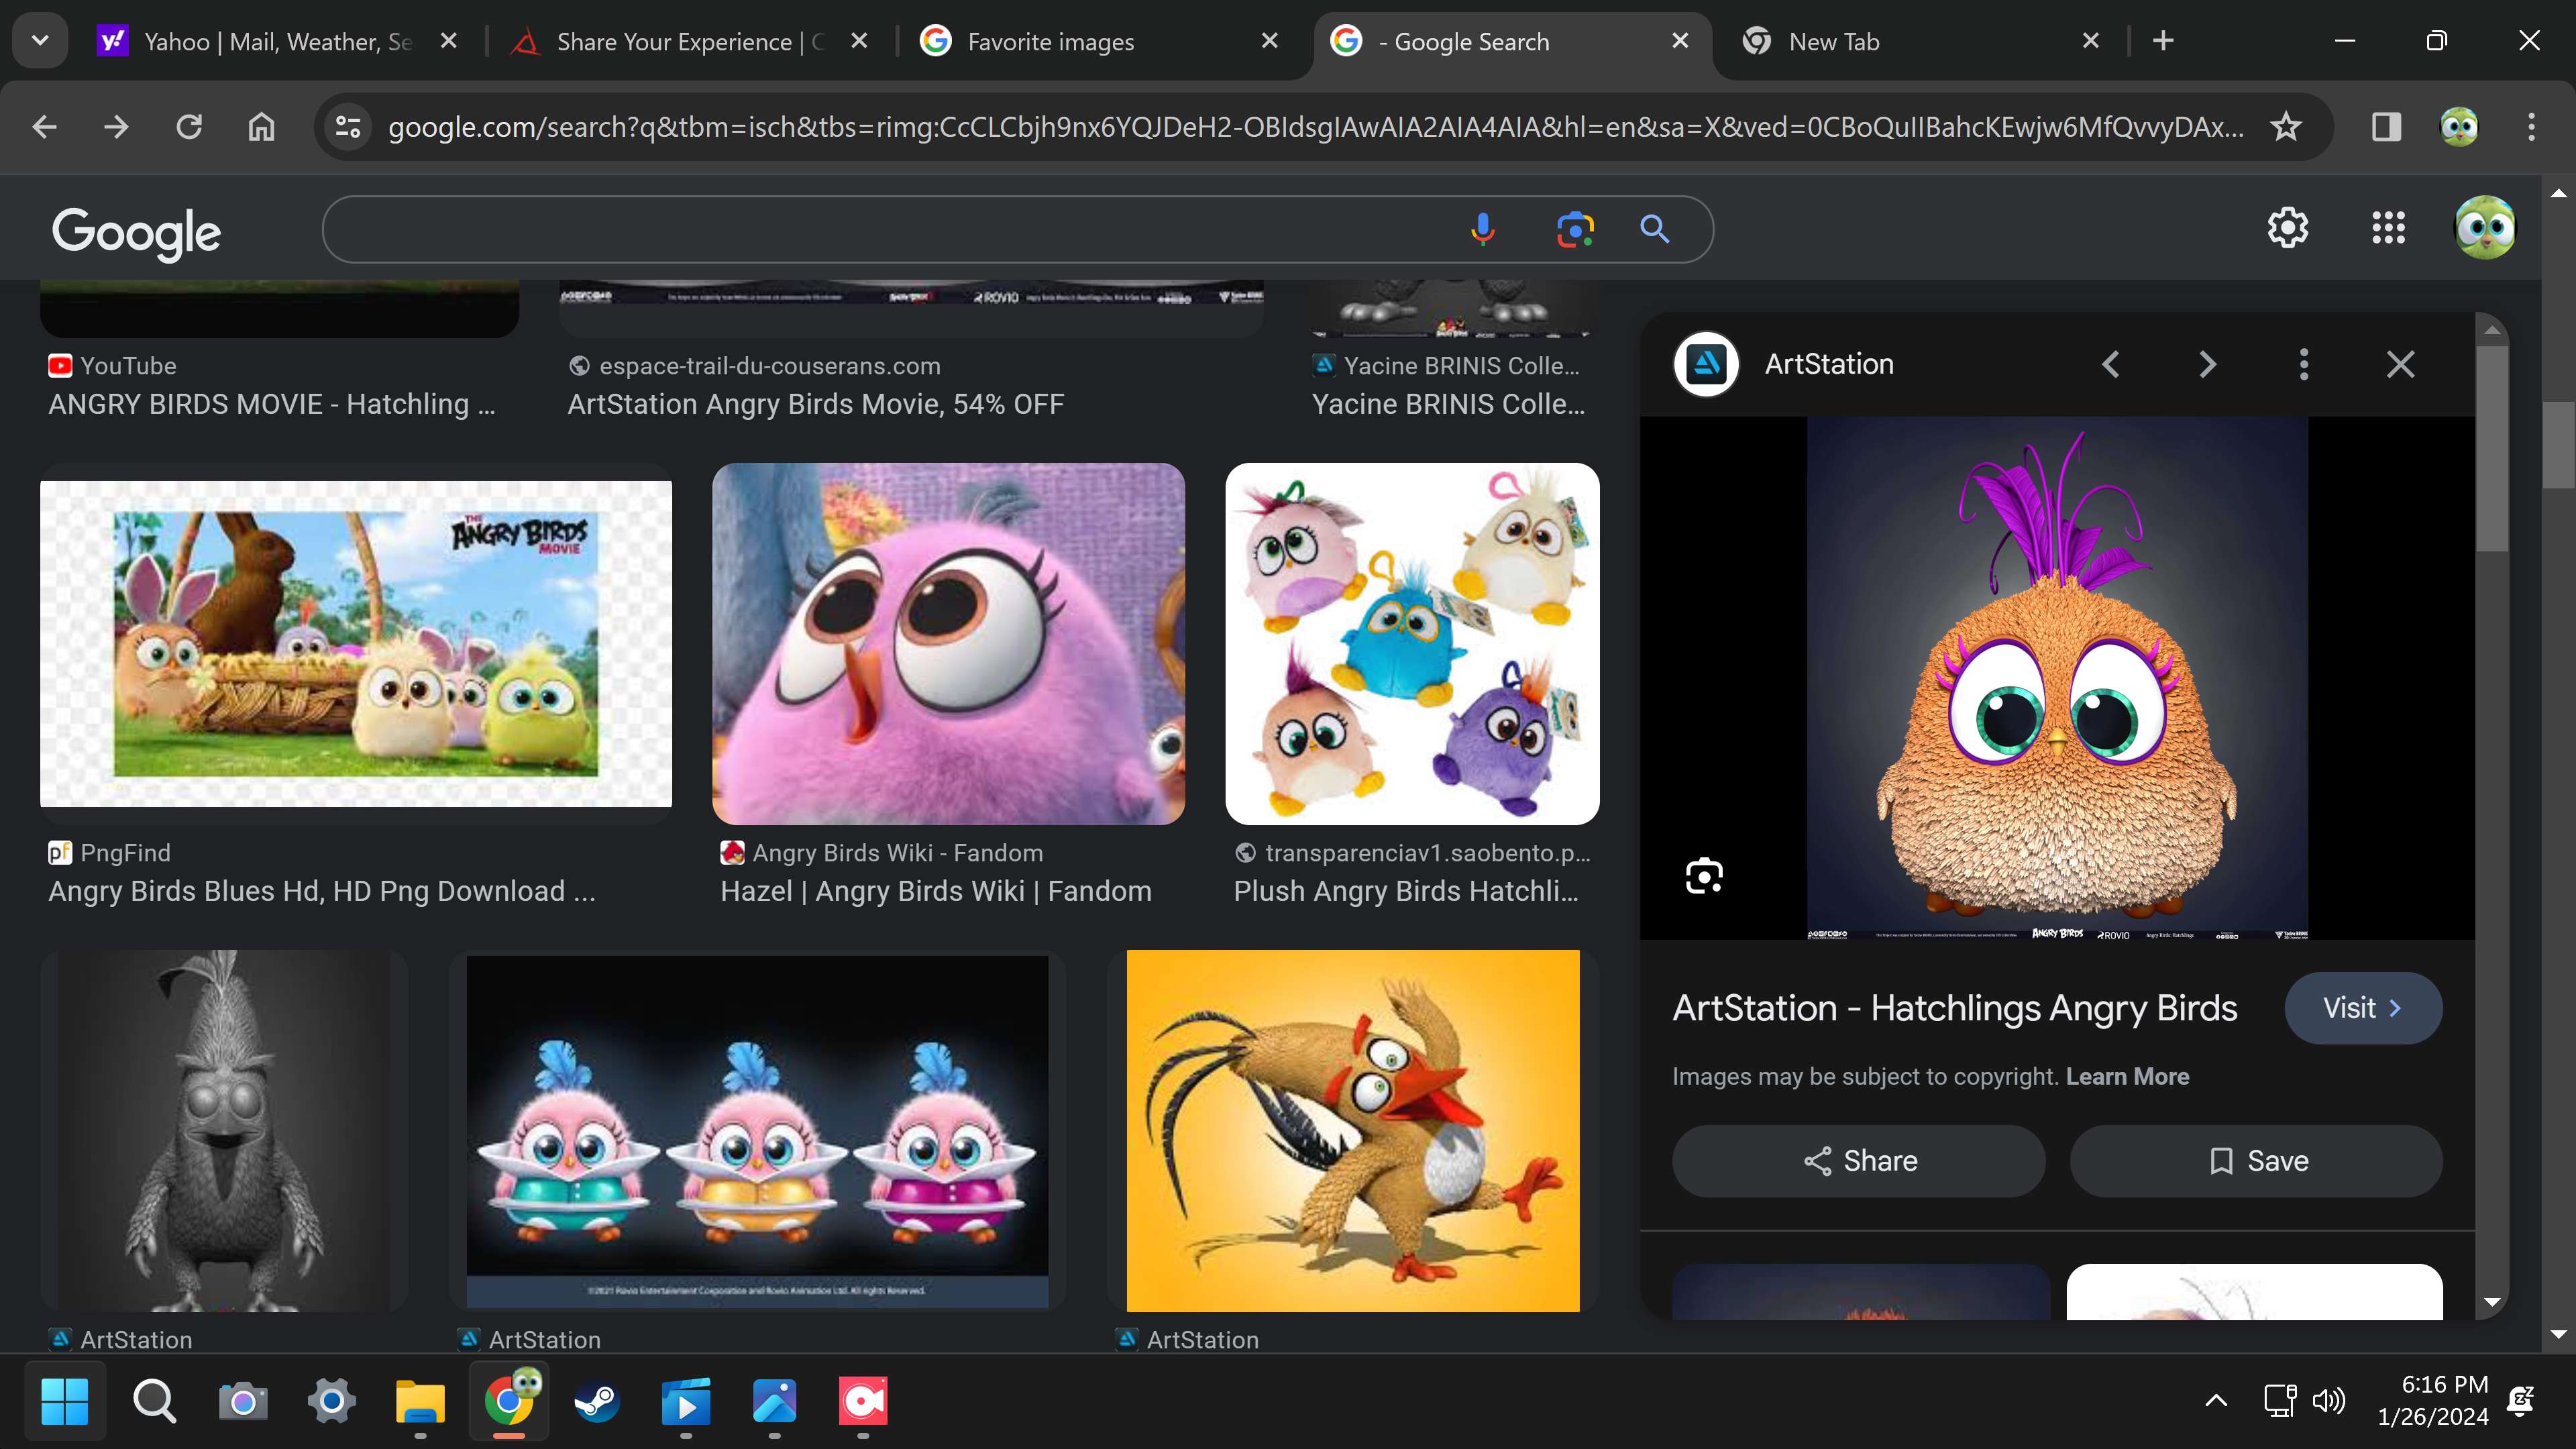The width and height of the screenshot is (2576, 1449).
Task: Toggle the Chrome side panel
Action: click(x=2386, y=127)
